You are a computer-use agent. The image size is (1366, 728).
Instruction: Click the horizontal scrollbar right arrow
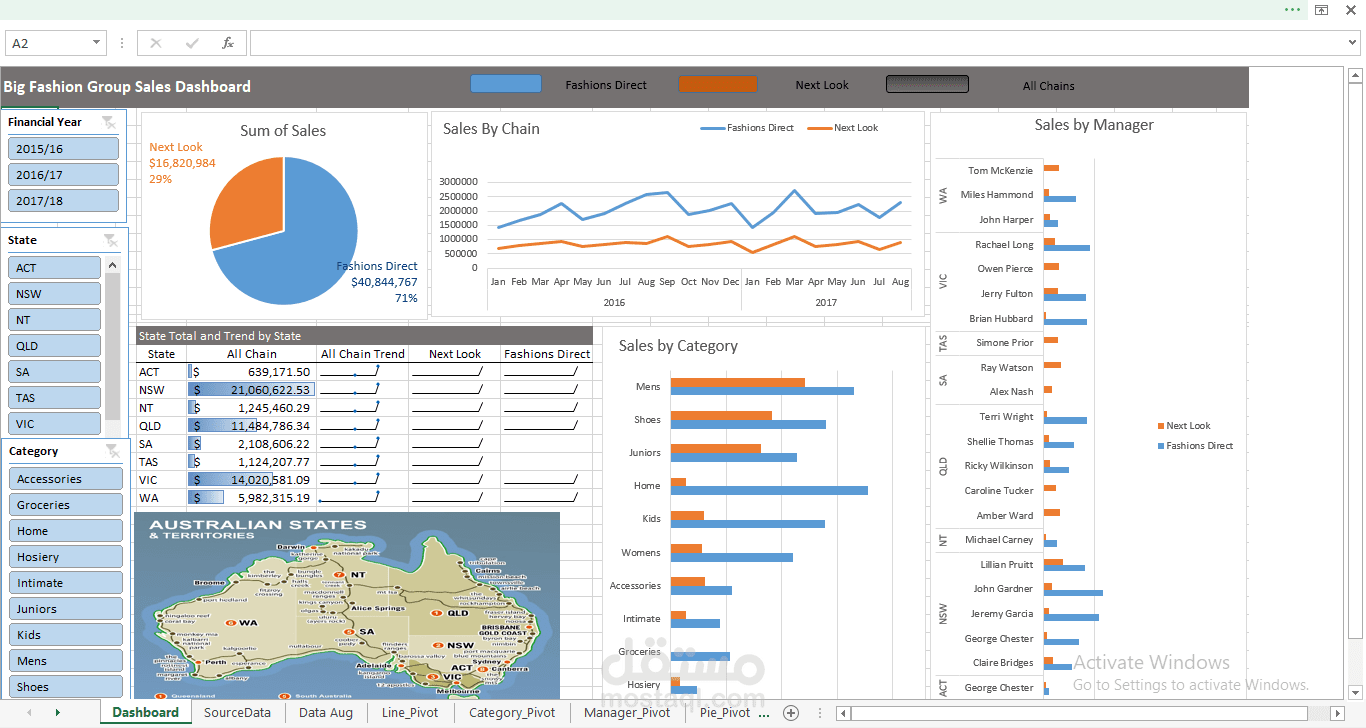click(x=1337, y=713)
